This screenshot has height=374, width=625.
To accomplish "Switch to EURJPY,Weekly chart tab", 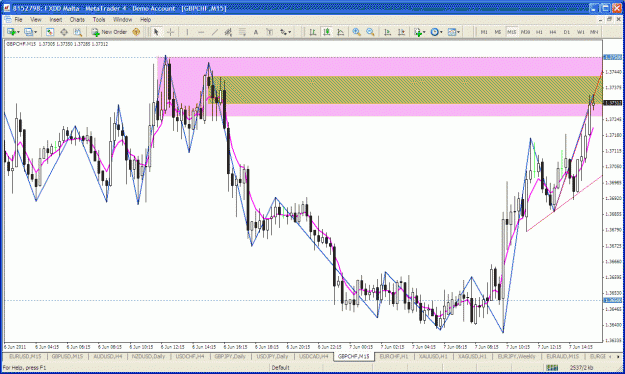I will click(517, 356).
